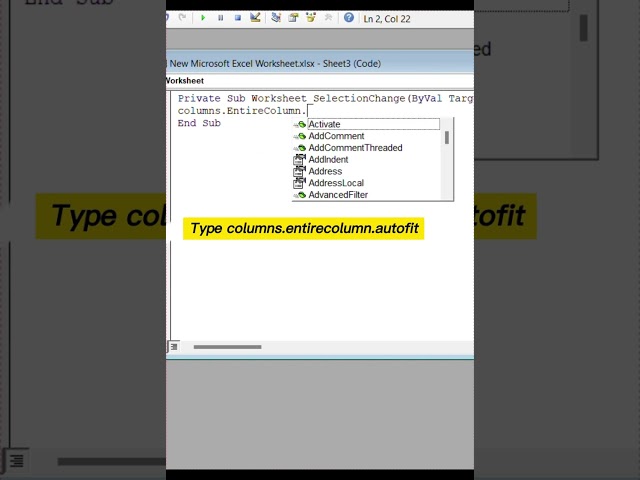Open the Worksheet object dropdown
640x480 pixels.
click(x=320, y=81)
